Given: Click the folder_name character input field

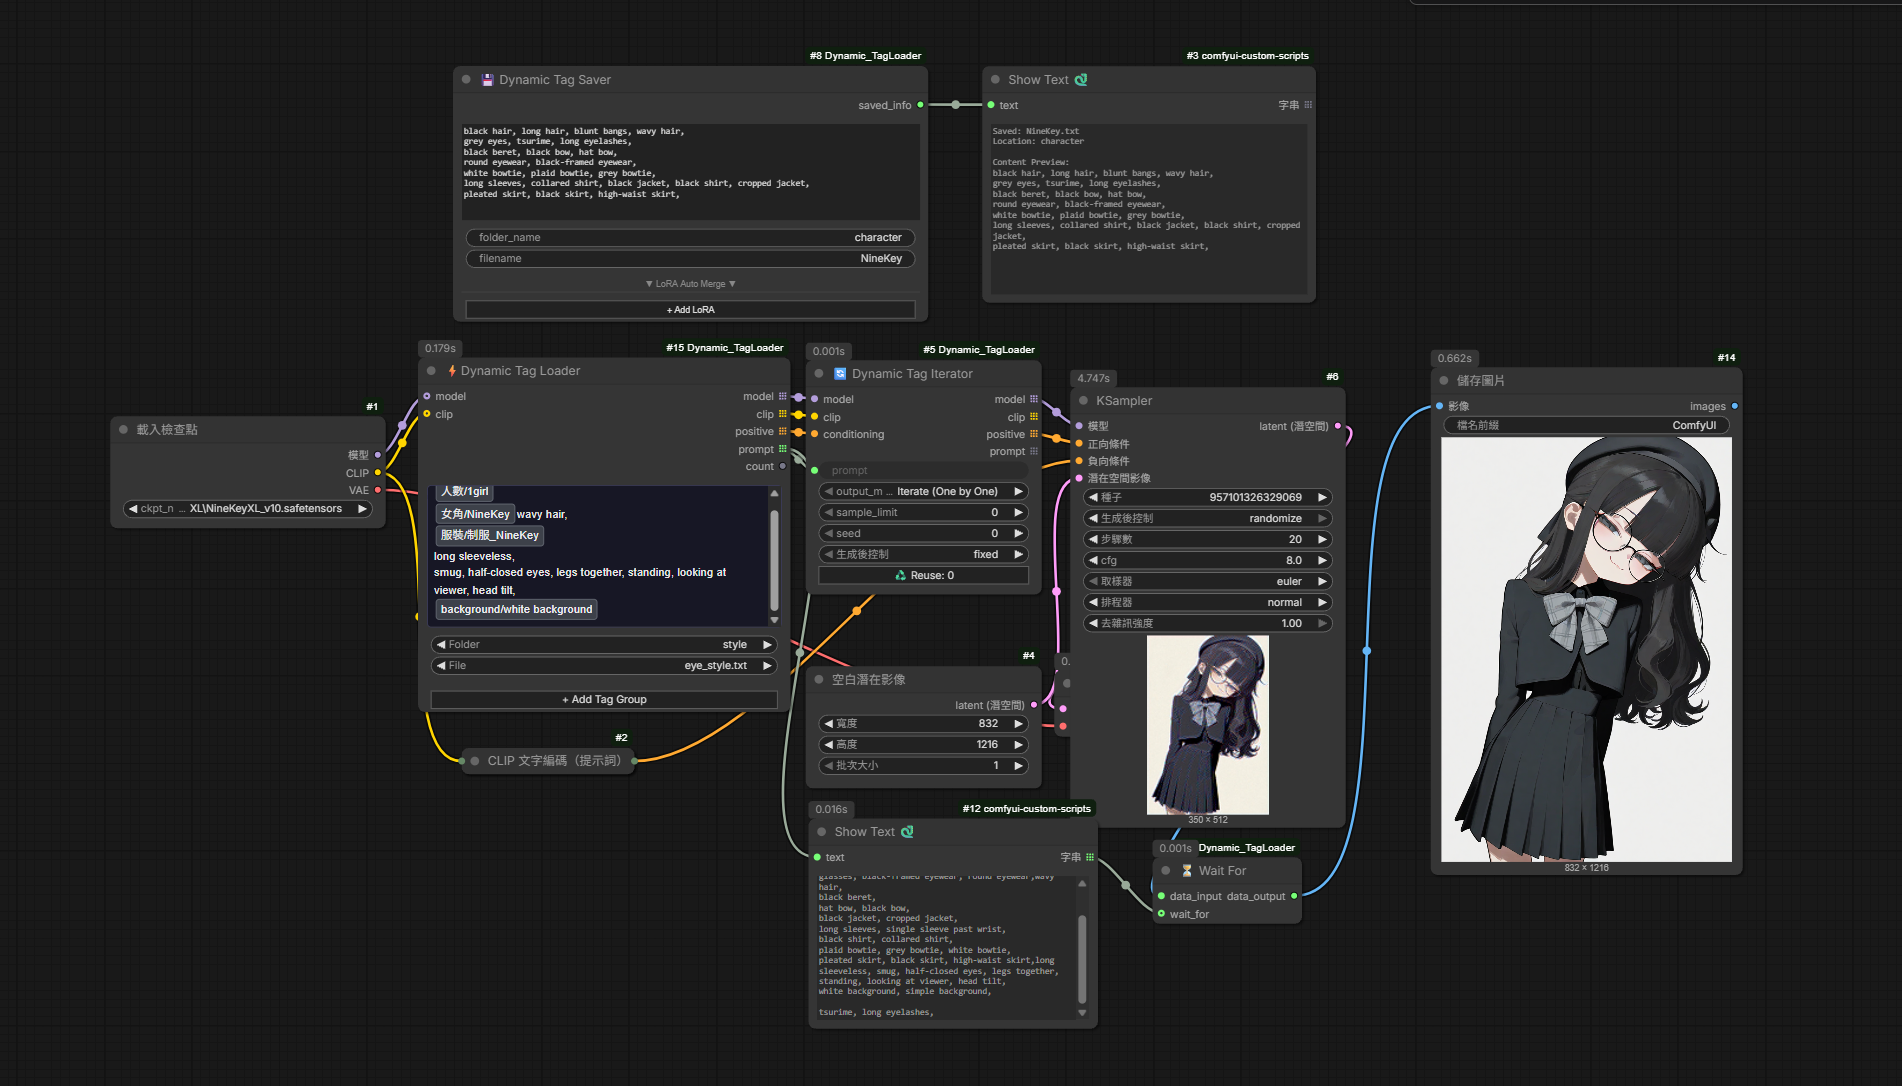Looking at the screenshot, I should tap(690, 238).
